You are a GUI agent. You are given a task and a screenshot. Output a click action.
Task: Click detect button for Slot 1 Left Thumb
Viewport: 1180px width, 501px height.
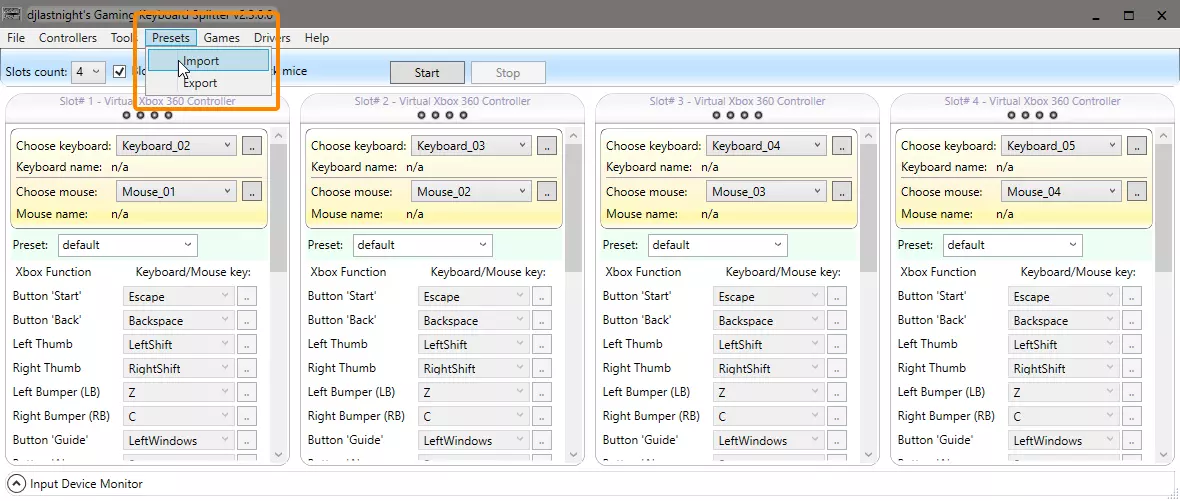[x=247, y=345]
